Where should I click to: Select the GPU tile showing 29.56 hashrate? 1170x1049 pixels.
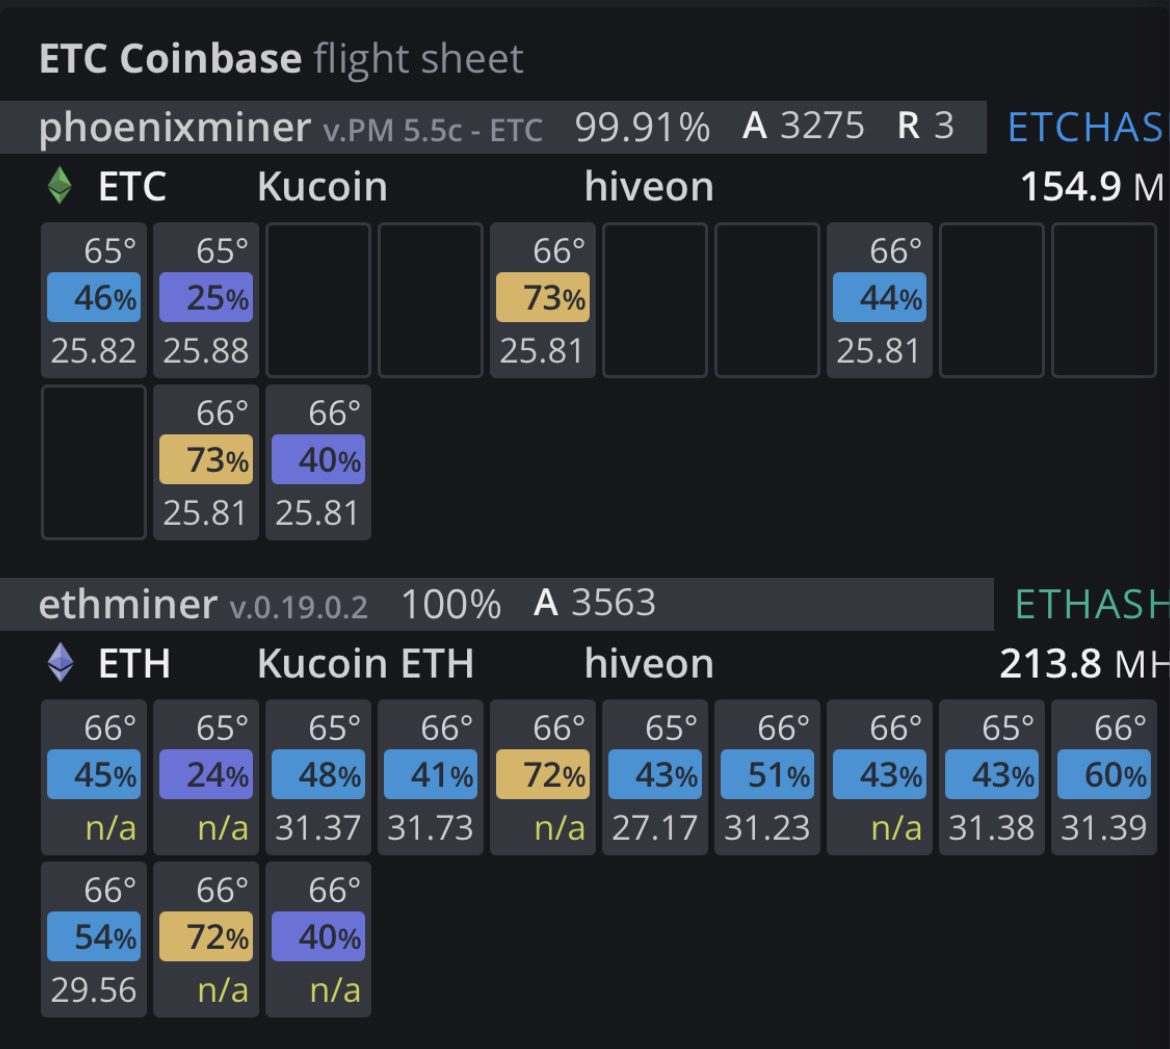point(94,939)
